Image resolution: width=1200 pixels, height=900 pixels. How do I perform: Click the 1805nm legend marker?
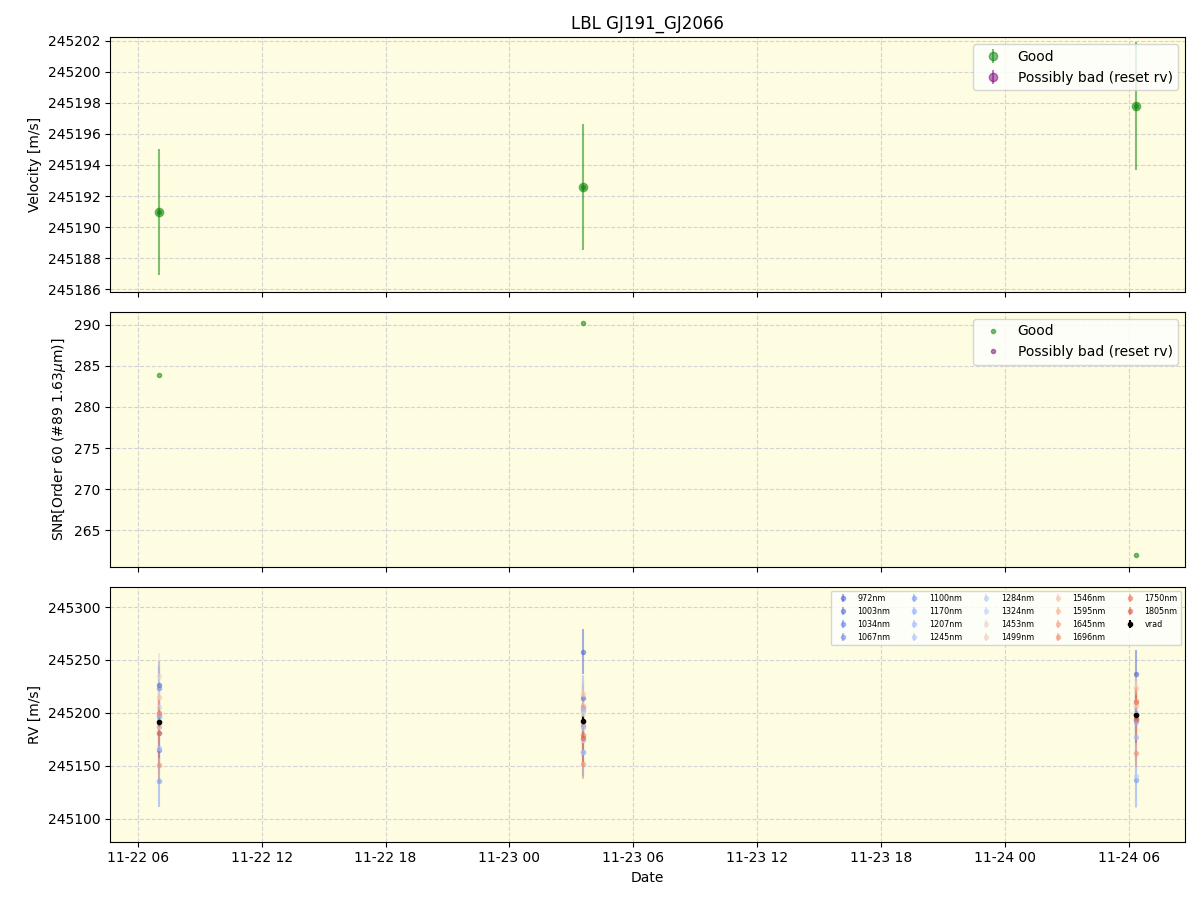pyautogui.click(x=1130, y=611)
